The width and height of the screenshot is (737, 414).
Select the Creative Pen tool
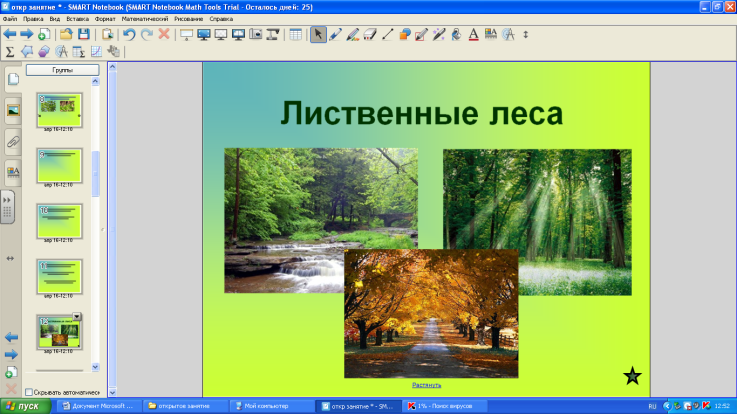click(x=353, y=34)
